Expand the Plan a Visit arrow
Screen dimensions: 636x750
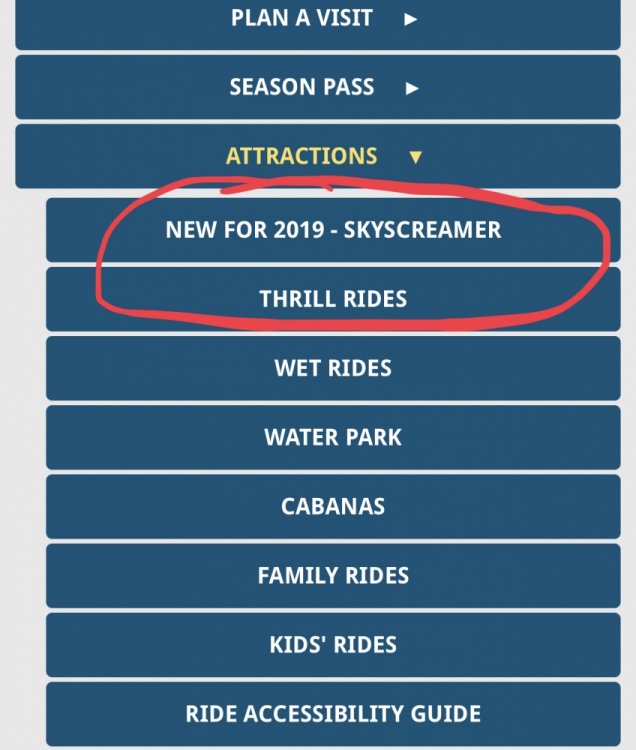(410, 19)
